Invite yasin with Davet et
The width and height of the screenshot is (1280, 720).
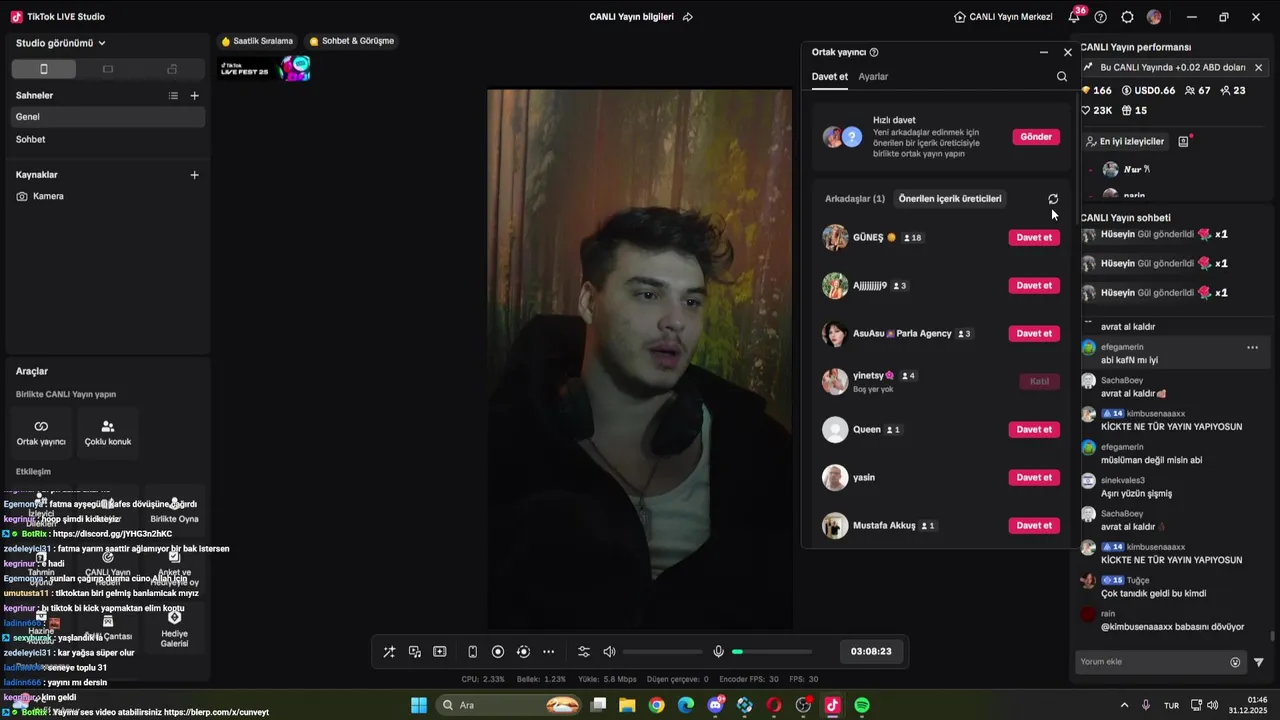coord(1034,478)
